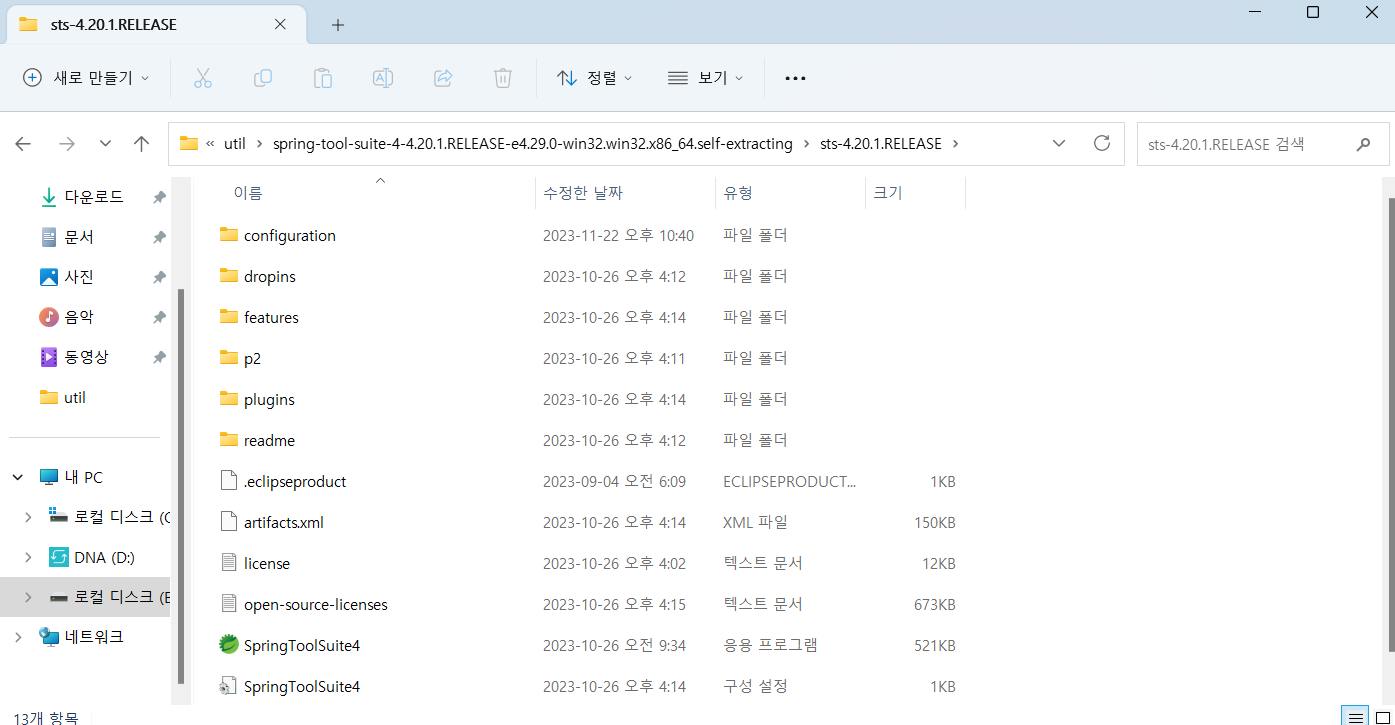
Task: Click the spring-tool-suite-4 self-extracting breadcrumb
Action: pyautogui.click(x=533, y=144)
